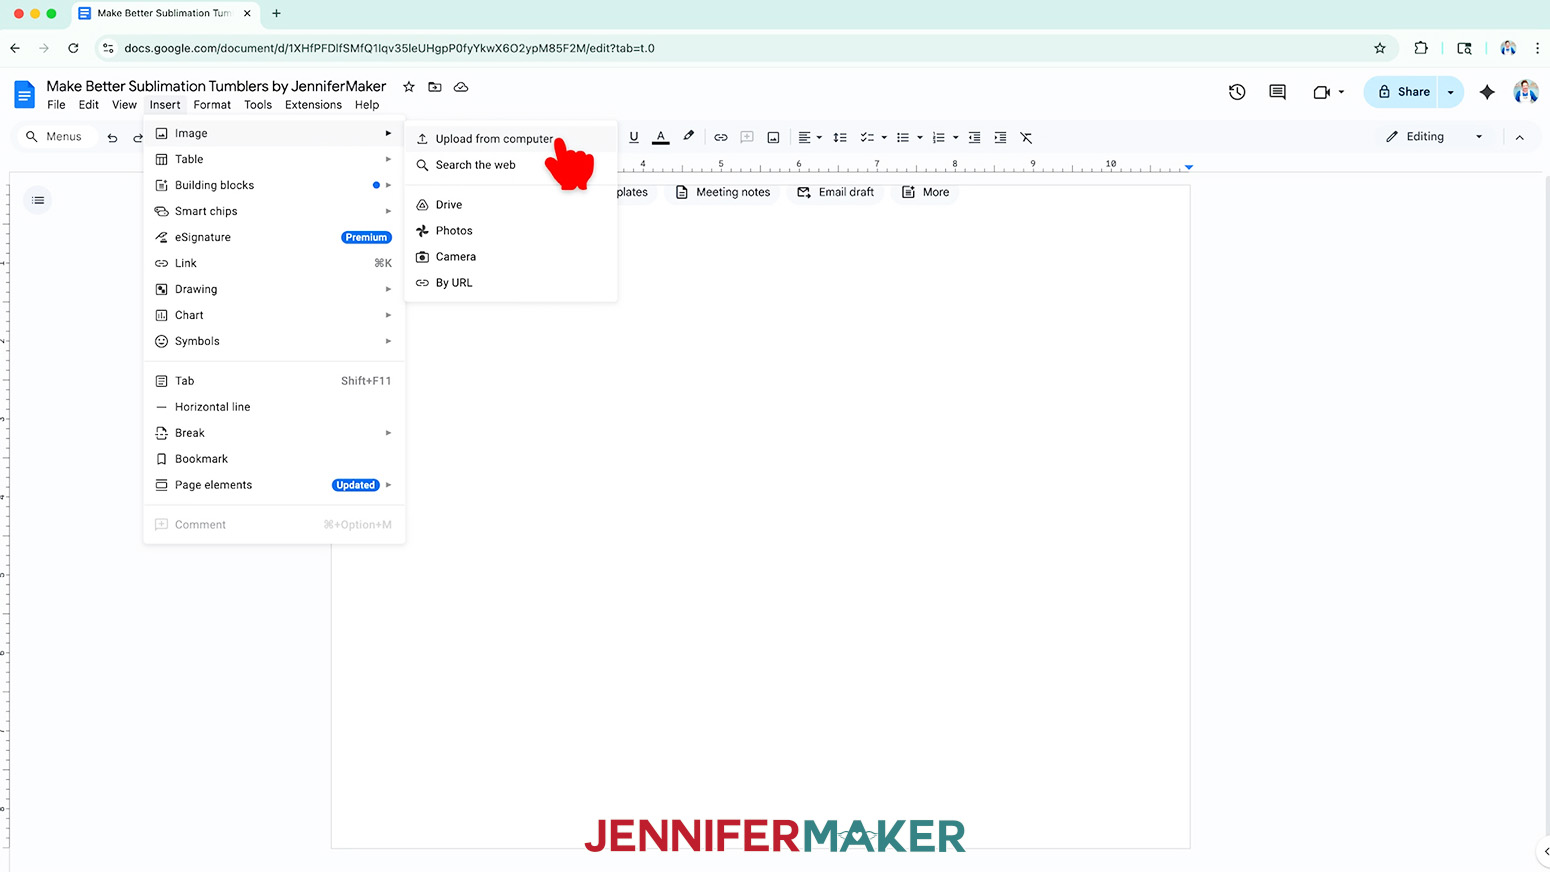The height and width of the screenshot is (872, 1550).
Task: Show the document outline tabs icon
Action: [x=38, y=200]
